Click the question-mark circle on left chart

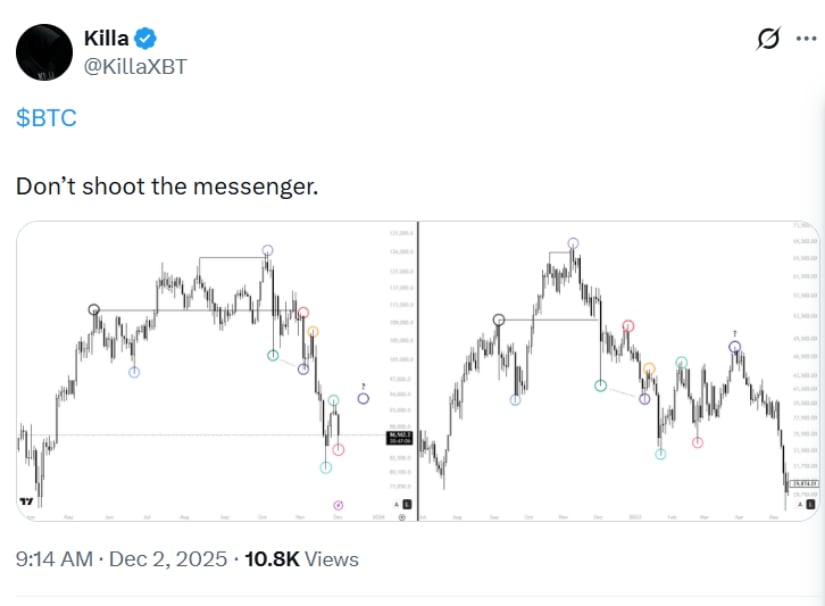363,398
